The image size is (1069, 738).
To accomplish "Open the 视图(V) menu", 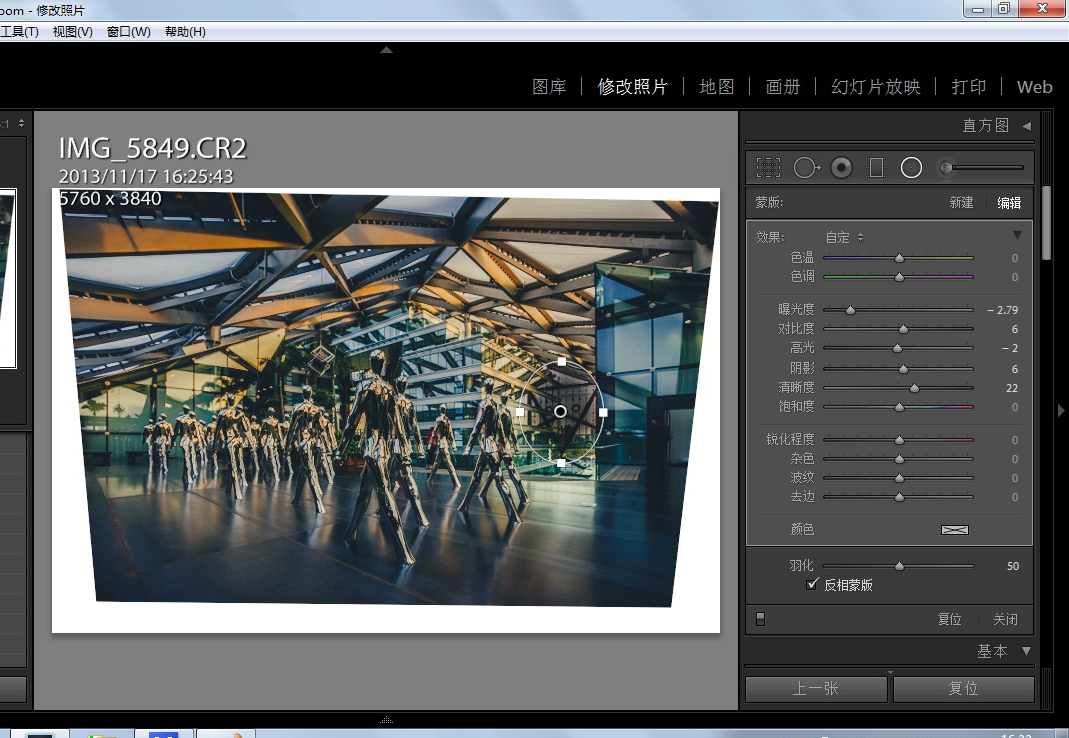I will [x=72, y=31].
